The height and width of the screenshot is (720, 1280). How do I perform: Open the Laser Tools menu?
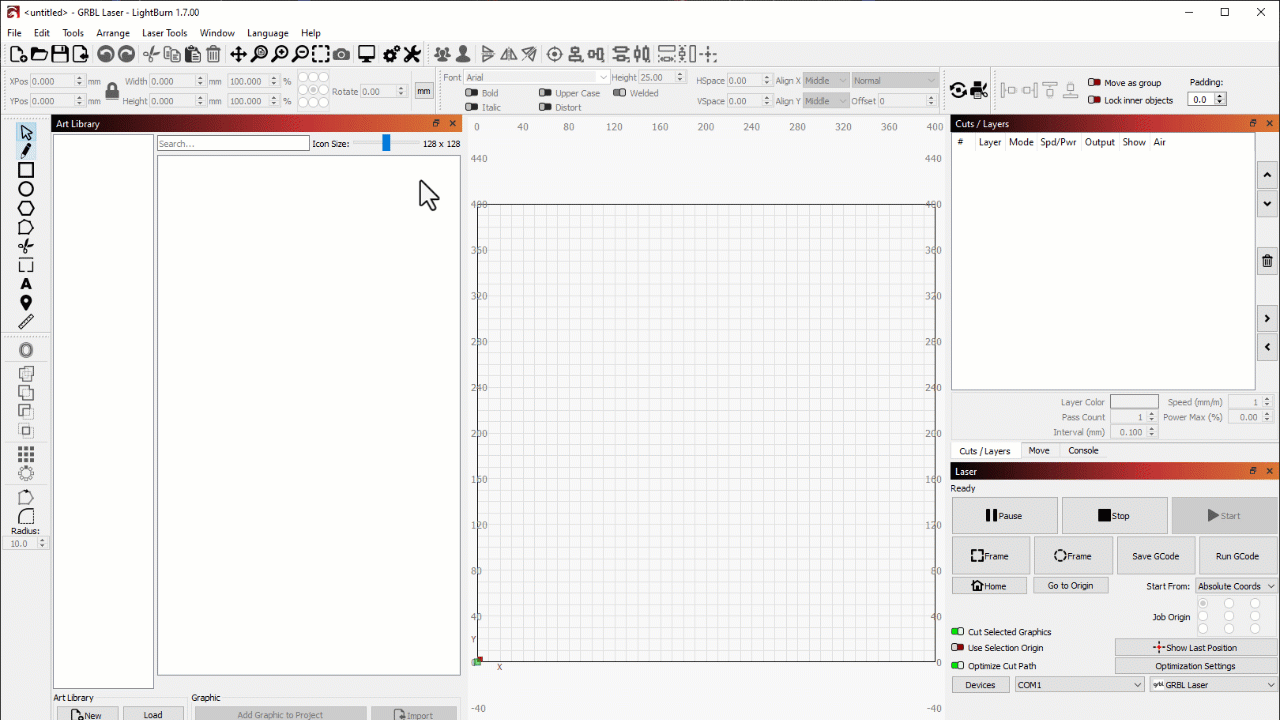click(x=164, y=32)
